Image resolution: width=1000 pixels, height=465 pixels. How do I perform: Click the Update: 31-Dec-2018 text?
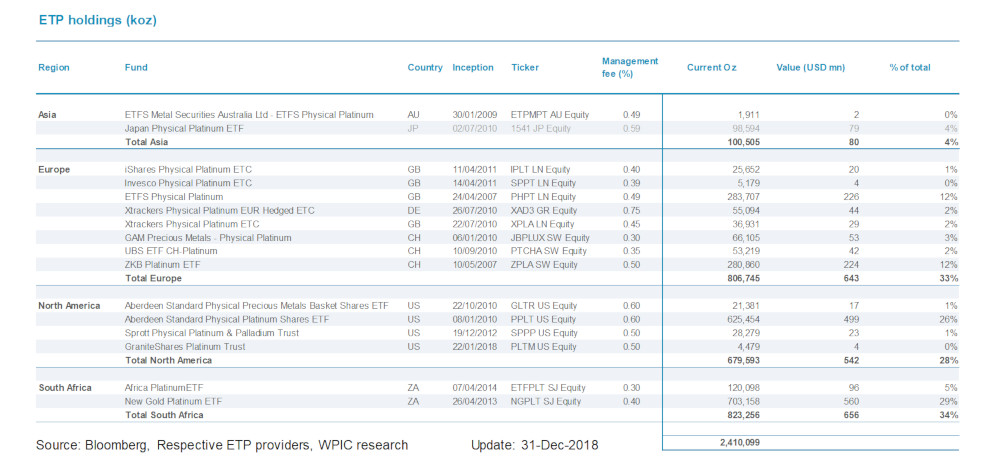click(x=534, y=445)
